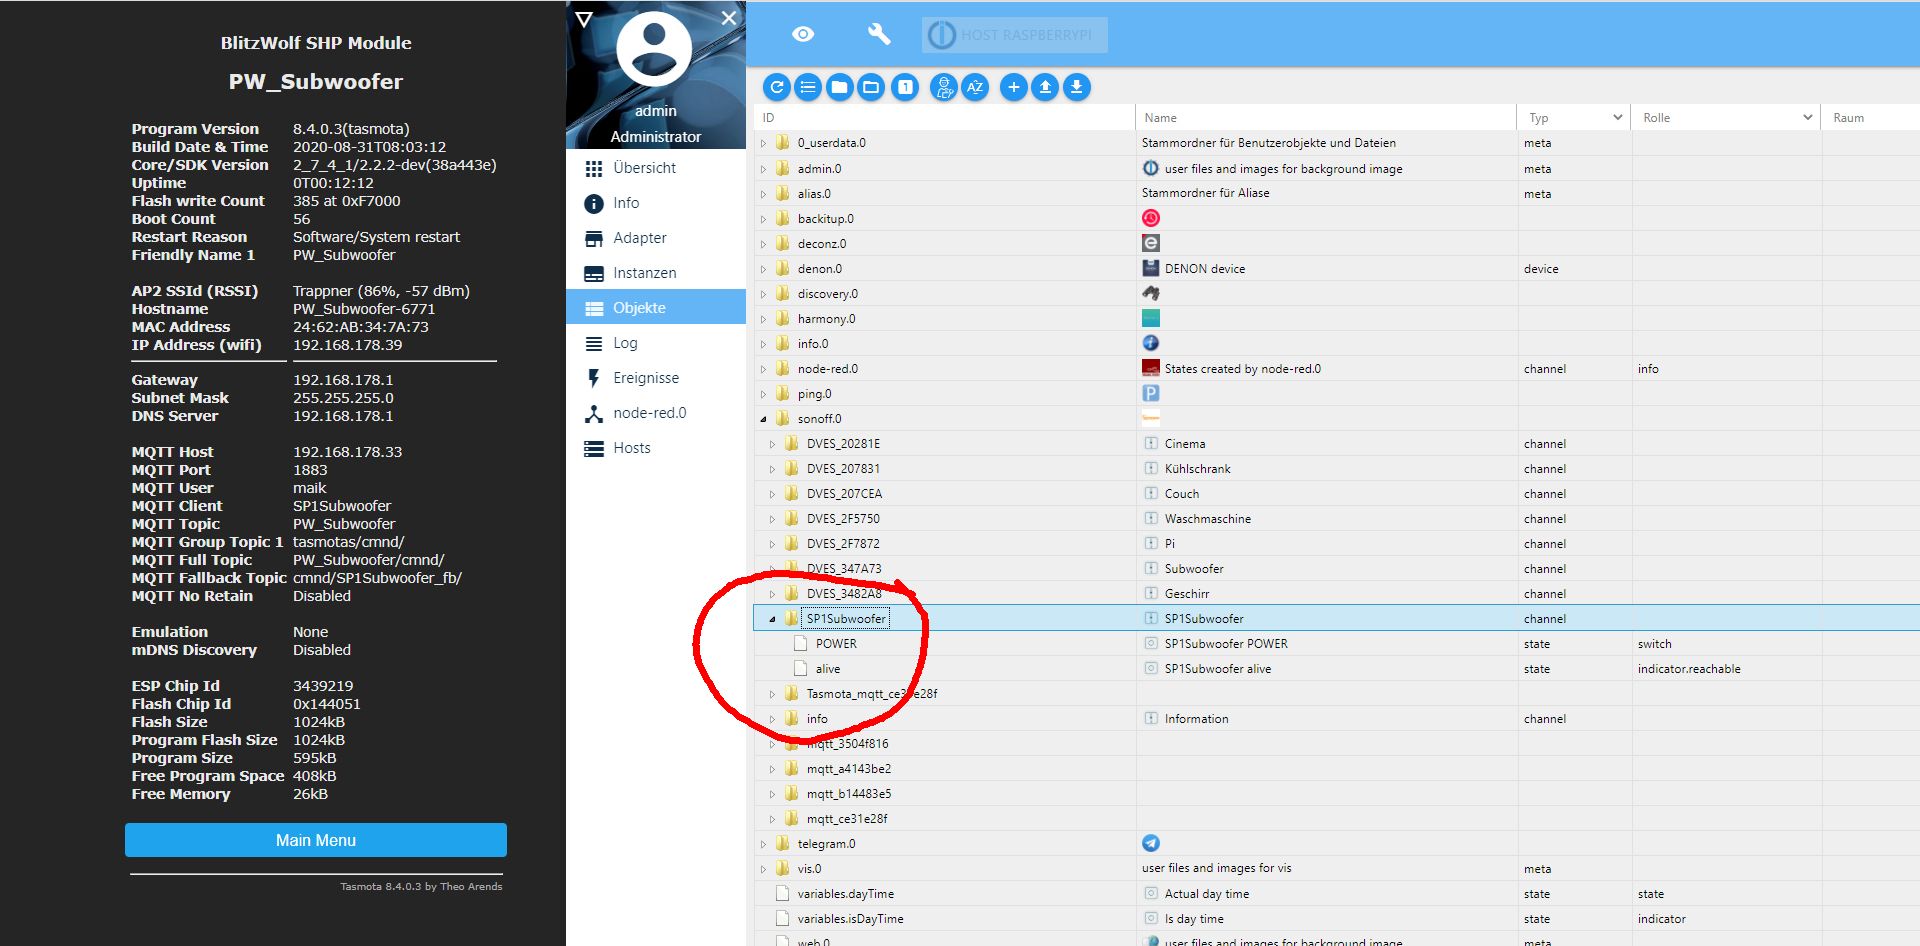The image size is (1920, 946).
Task: Click the node-red adapter icon
Action: pos(1151,368)
